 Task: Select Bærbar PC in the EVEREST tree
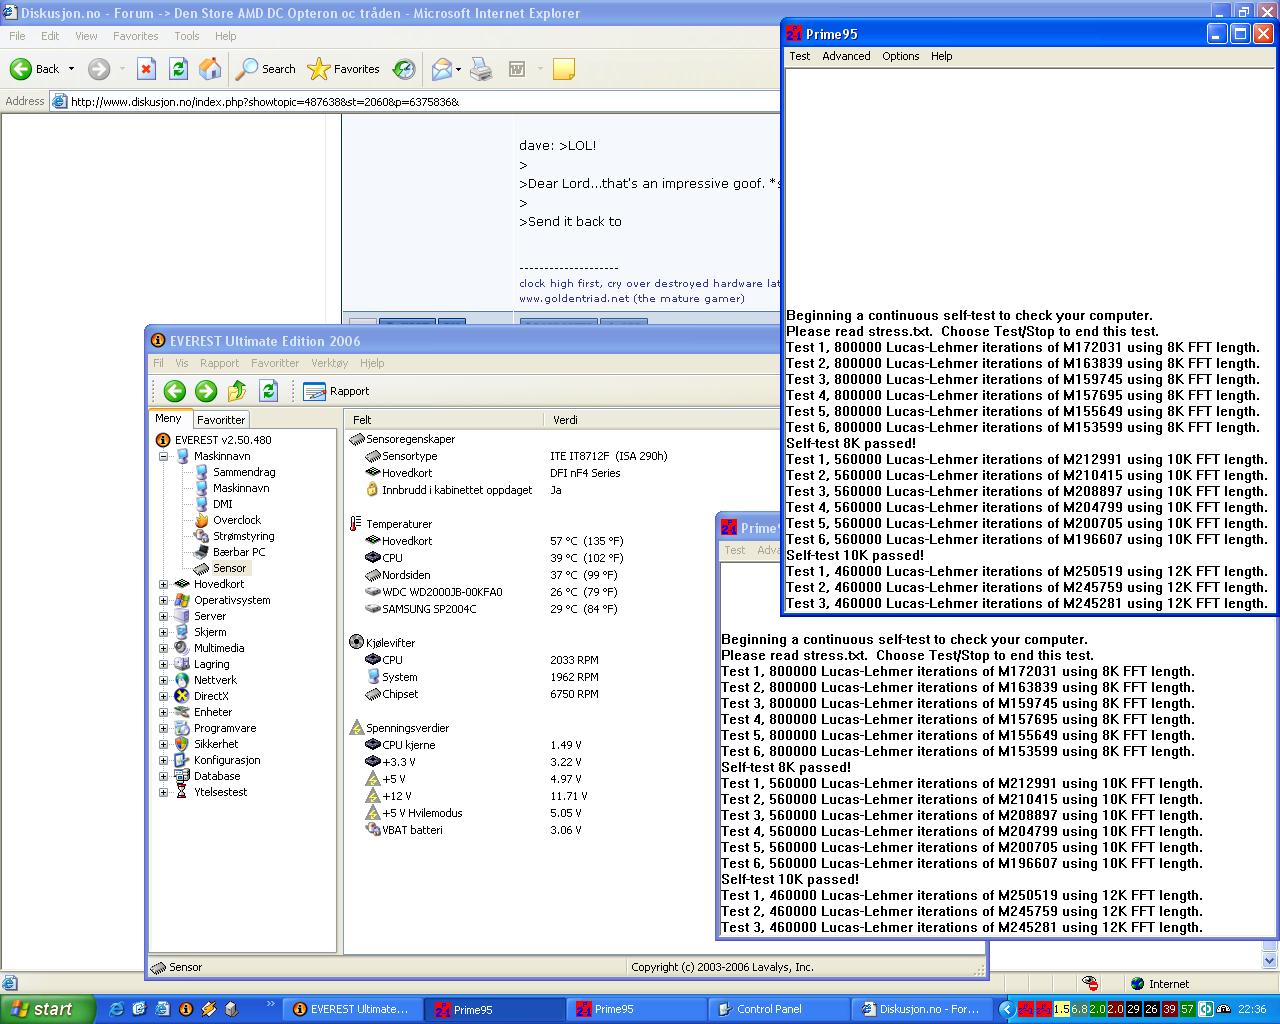pos(239,552)
